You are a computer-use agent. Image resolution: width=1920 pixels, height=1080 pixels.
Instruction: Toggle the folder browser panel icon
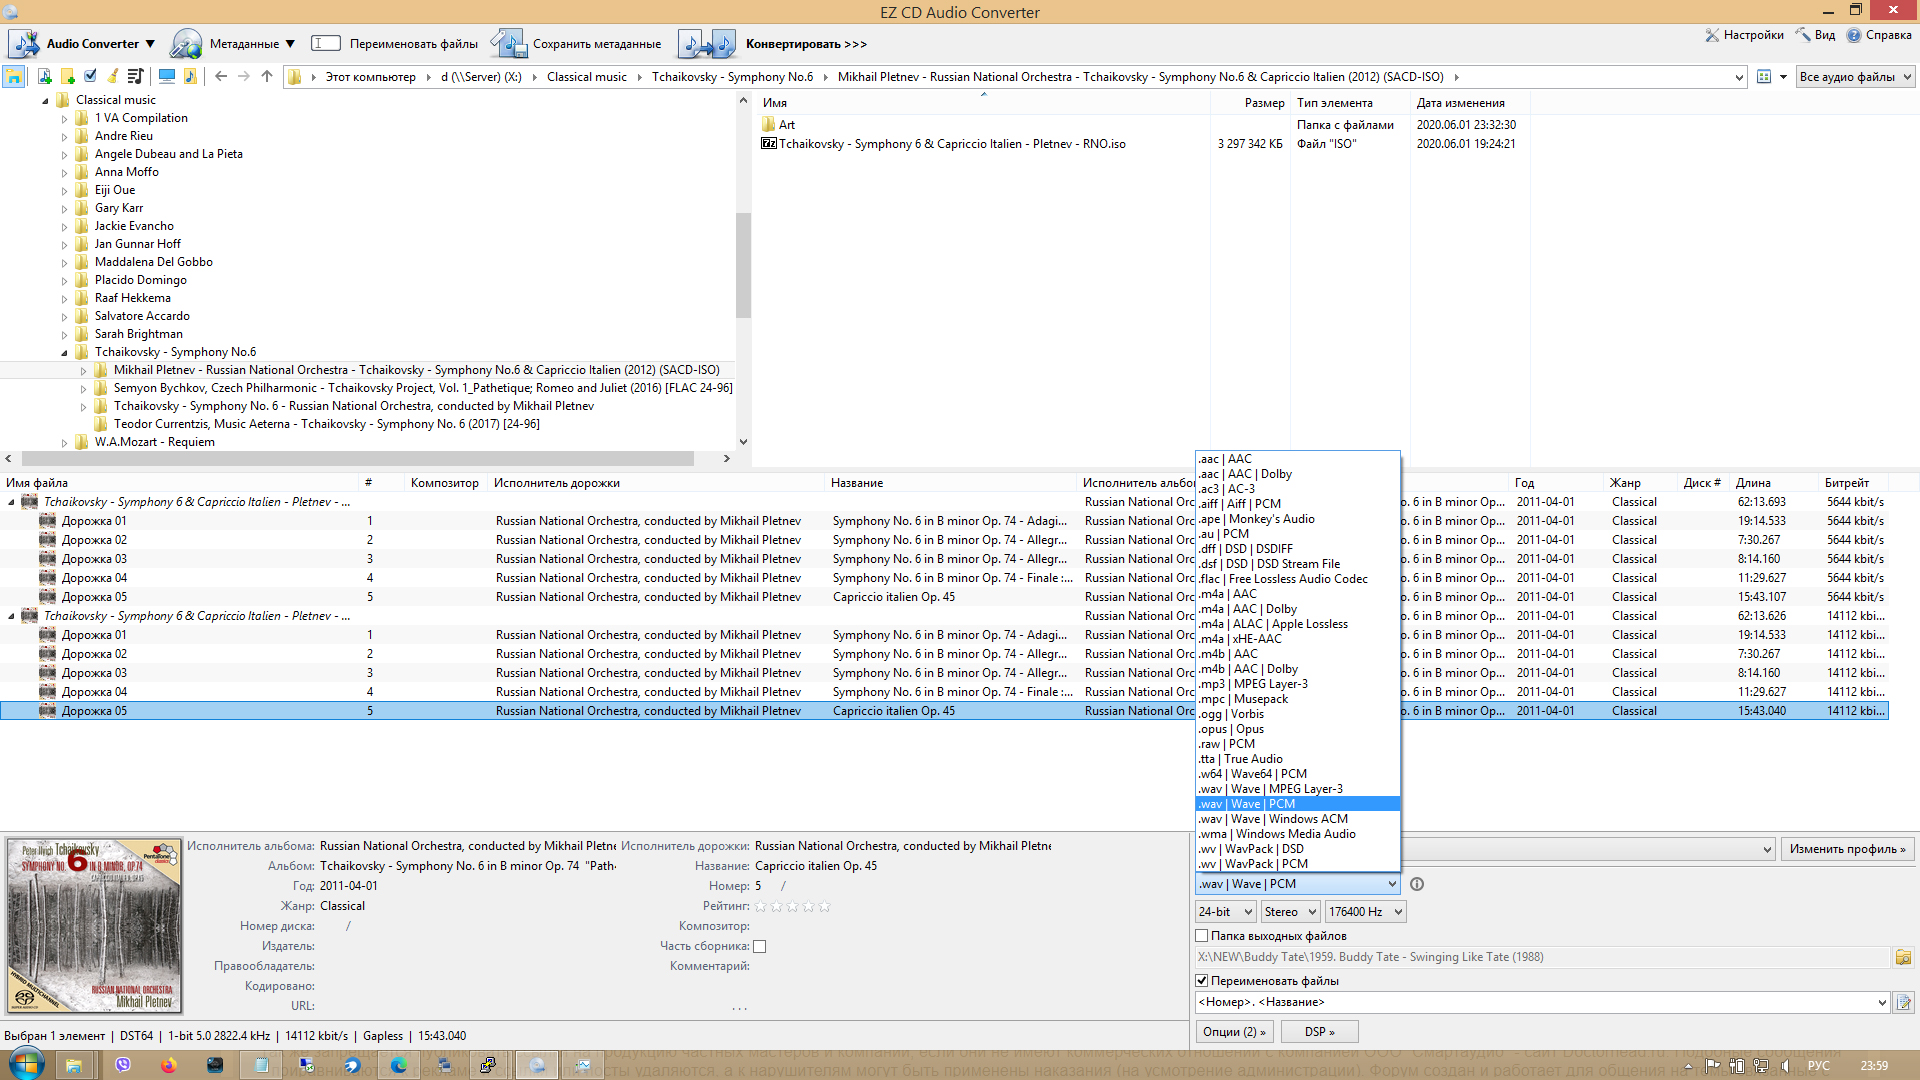tap(14, 77)
